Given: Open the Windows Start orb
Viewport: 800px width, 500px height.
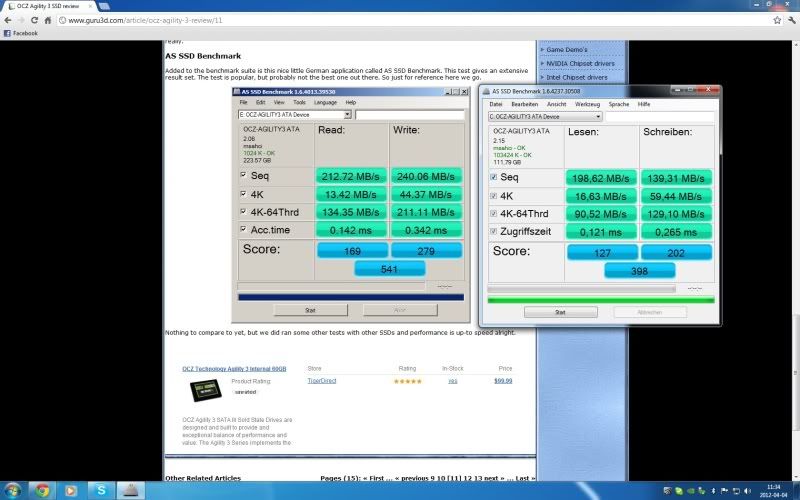Looking at the screenshot, I should [x=12, y=490].
